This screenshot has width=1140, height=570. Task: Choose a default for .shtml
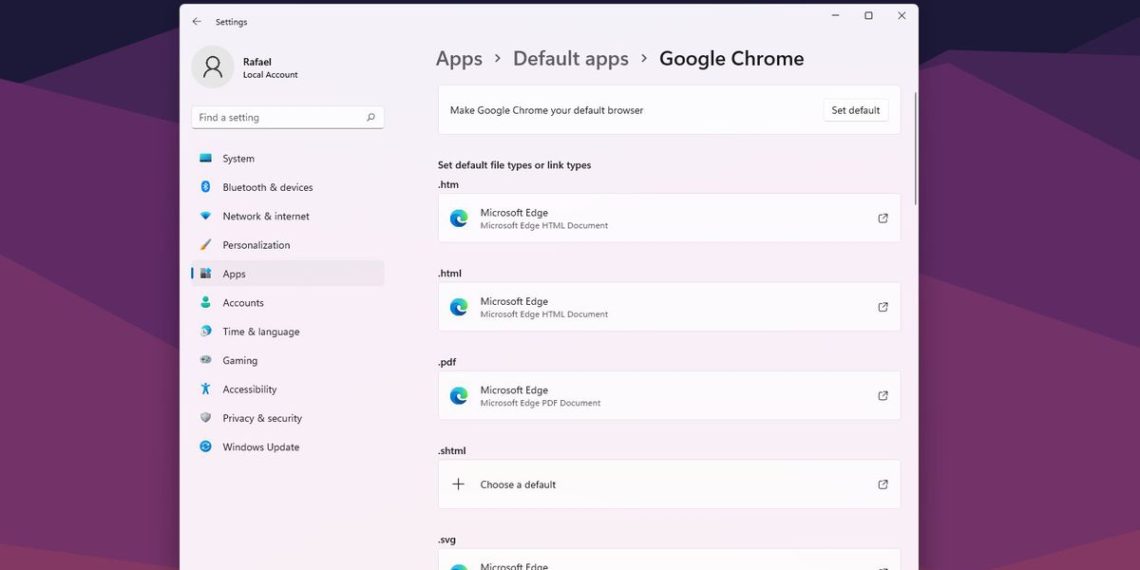669,484
